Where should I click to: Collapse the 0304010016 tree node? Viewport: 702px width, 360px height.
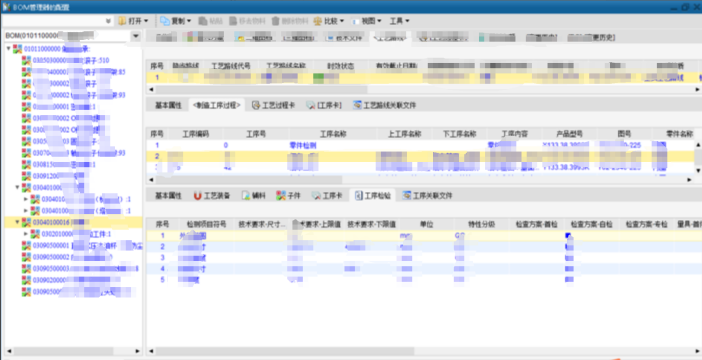click(17, 222)
